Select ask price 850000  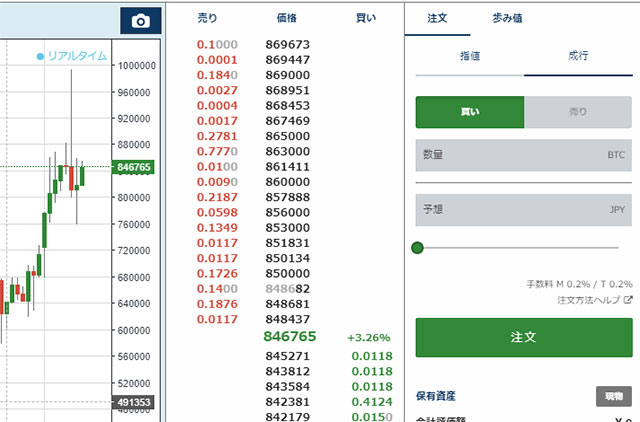287,273
